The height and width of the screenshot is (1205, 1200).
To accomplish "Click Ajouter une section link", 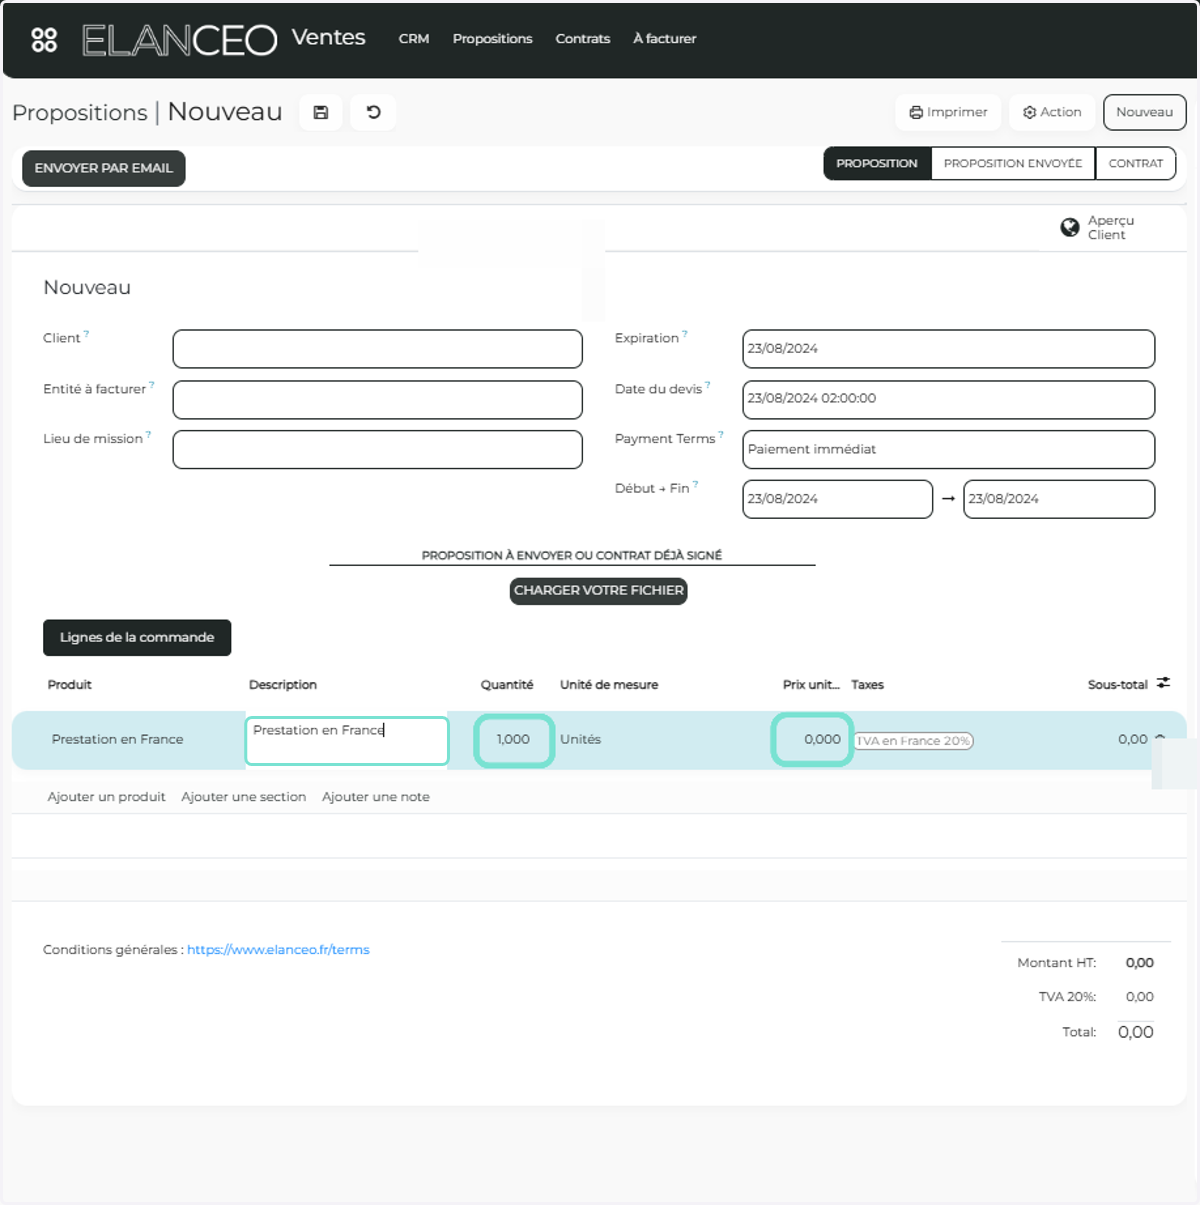I will [x=244, y=797].
